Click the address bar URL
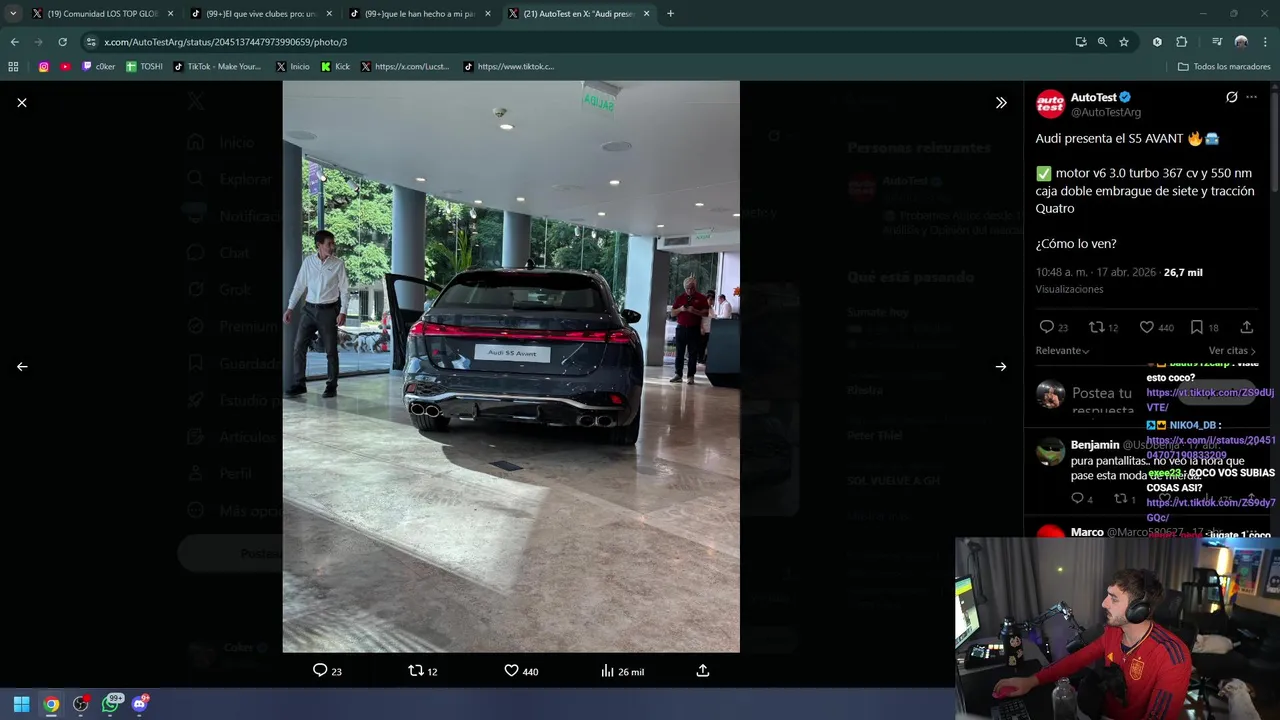This screenshot has height=720, width=1280. point(226,42)
